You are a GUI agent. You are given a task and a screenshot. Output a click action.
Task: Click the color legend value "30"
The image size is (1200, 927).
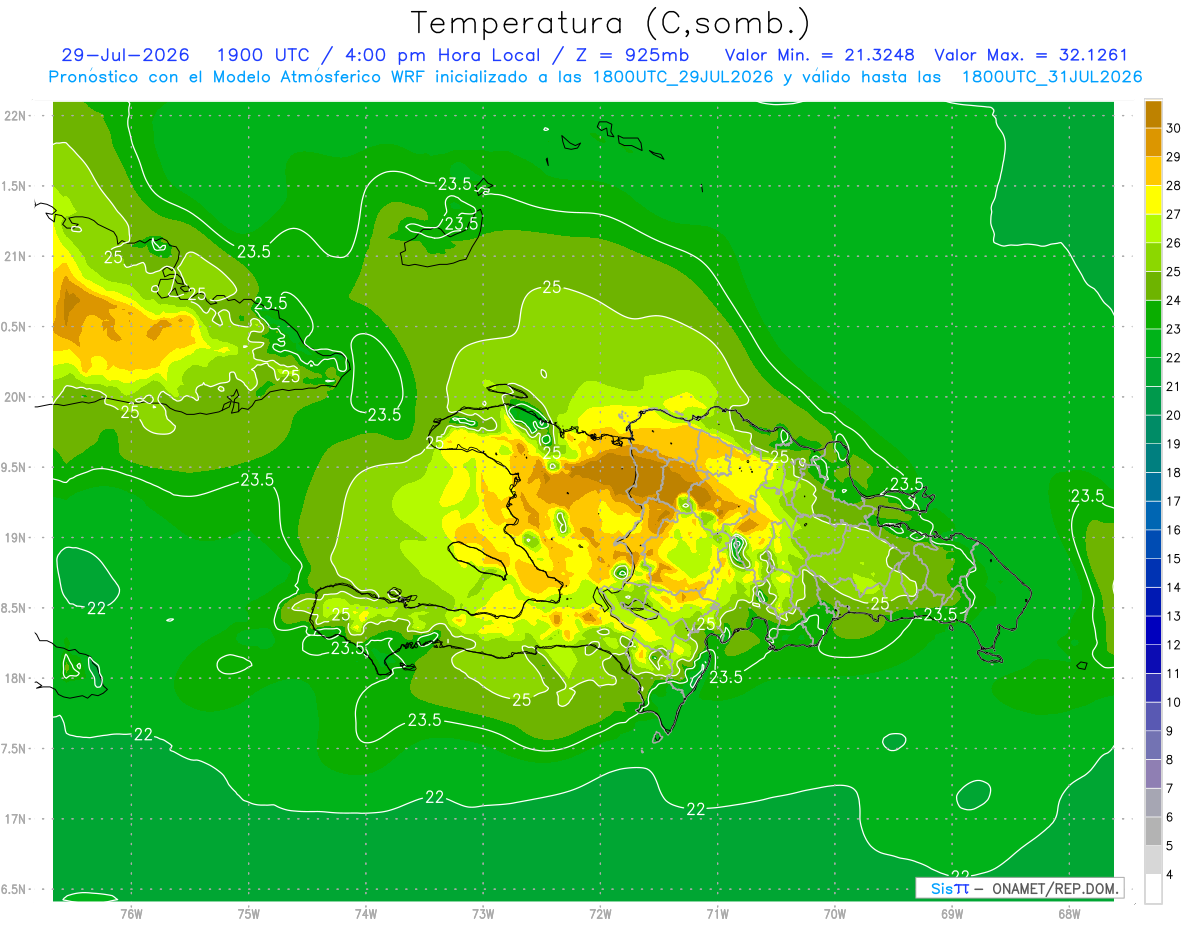click(x=1174, y=128)
